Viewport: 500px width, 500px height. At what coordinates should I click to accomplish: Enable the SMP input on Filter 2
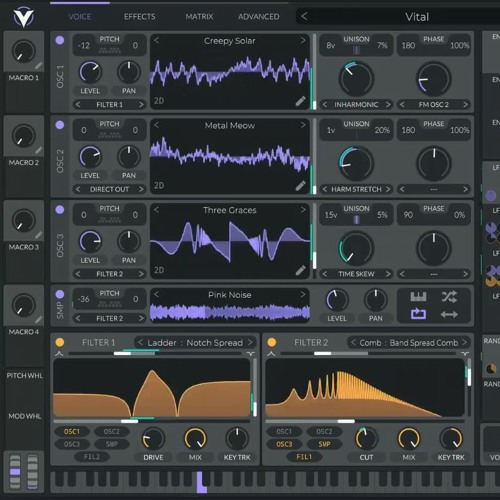[x=324, y=444]
